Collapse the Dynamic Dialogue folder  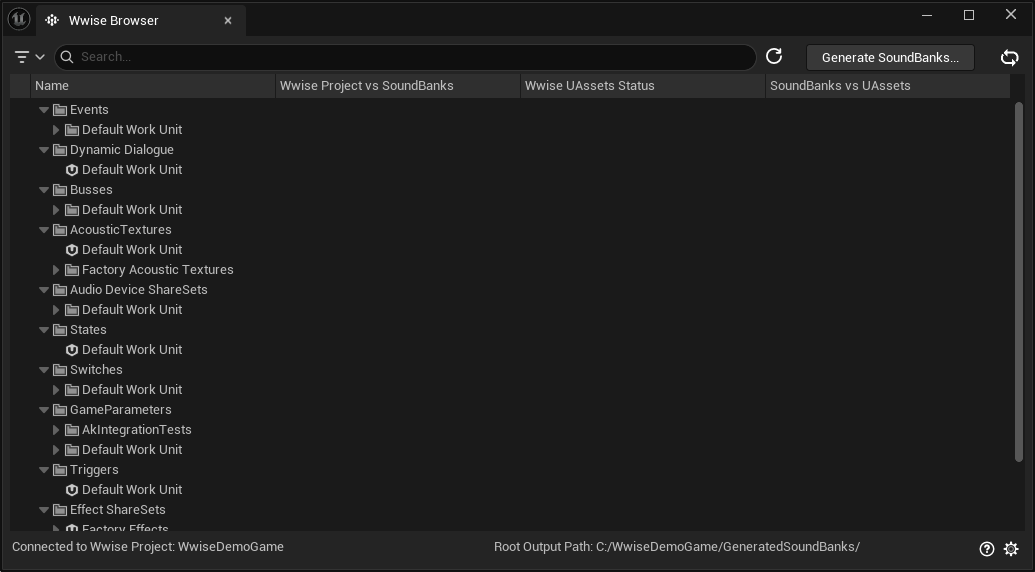tap(44, 150)
